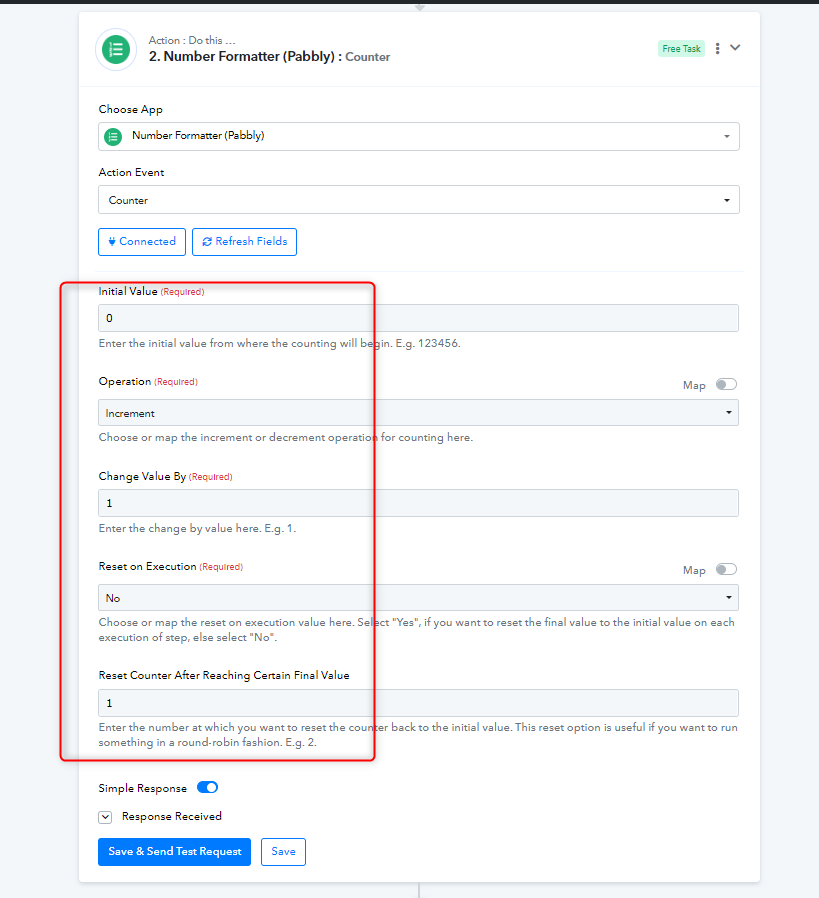Open the Reset on Execution dropdown
The height and width of the screenshot is (898, 819).
coord(419,598)
